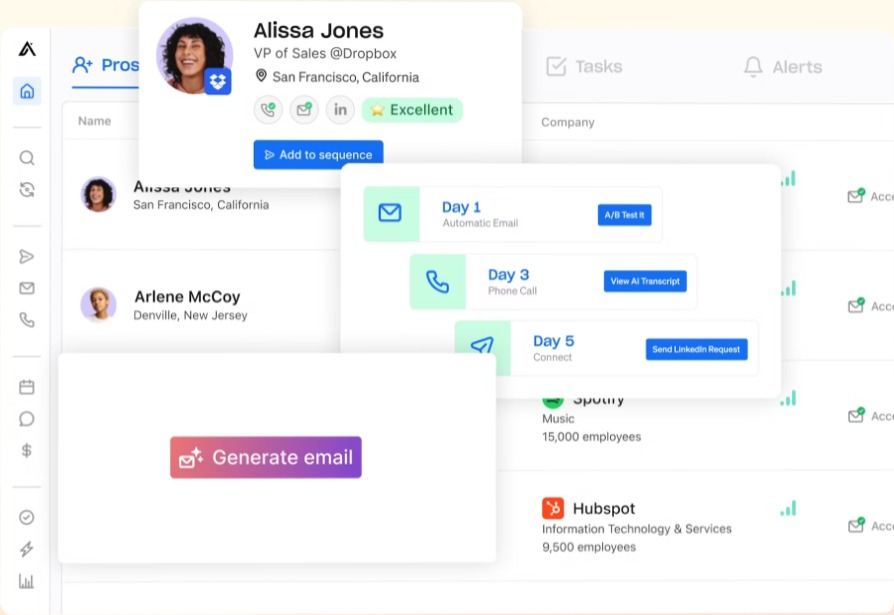Click email contact icon on Alissa's card

304,109
